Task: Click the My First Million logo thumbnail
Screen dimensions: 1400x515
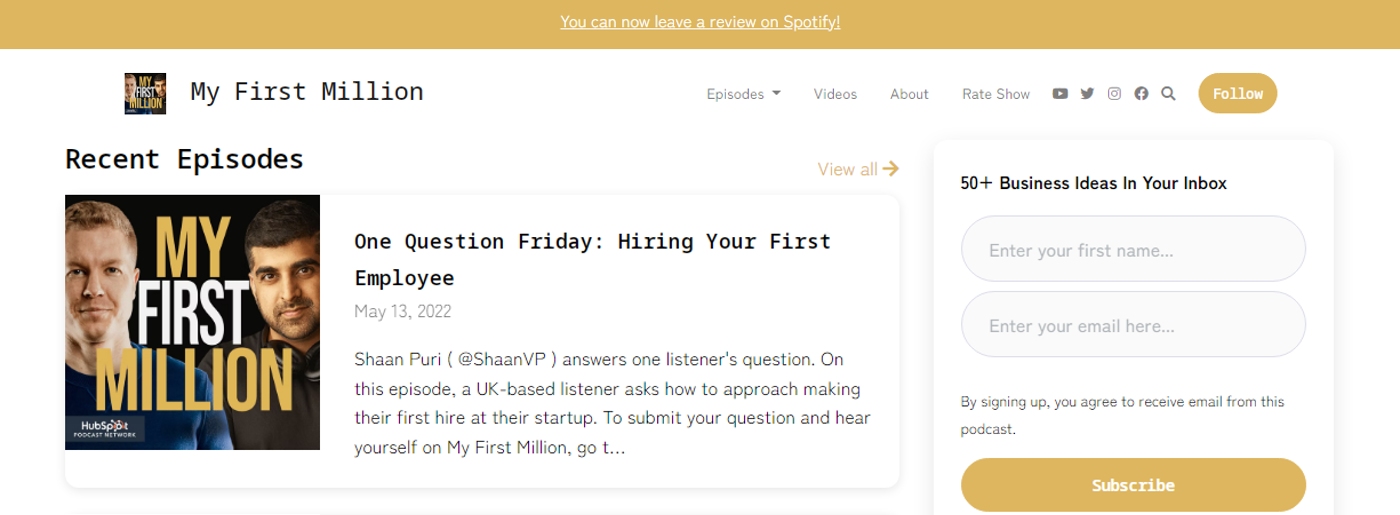Action: 145,93
